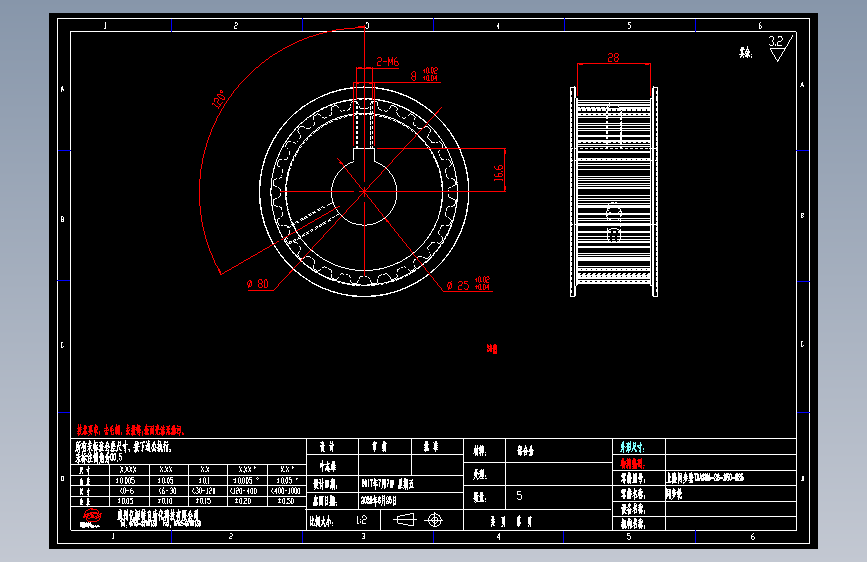Click the 28 width dimension
The width and height of the screenshot is (867, 562).
click(613, 58)
